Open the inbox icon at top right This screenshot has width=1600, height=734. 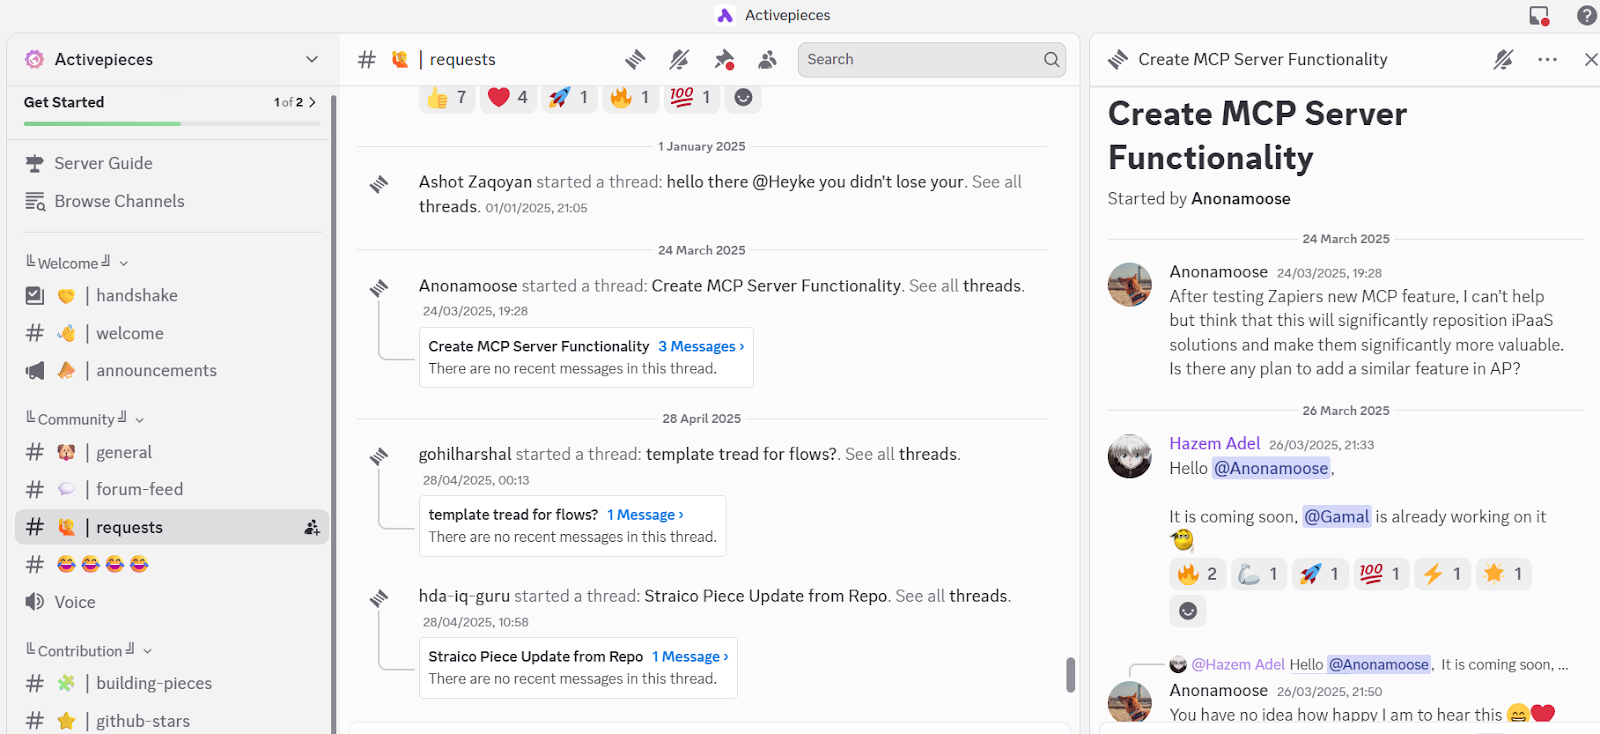tap(1539, 15)
